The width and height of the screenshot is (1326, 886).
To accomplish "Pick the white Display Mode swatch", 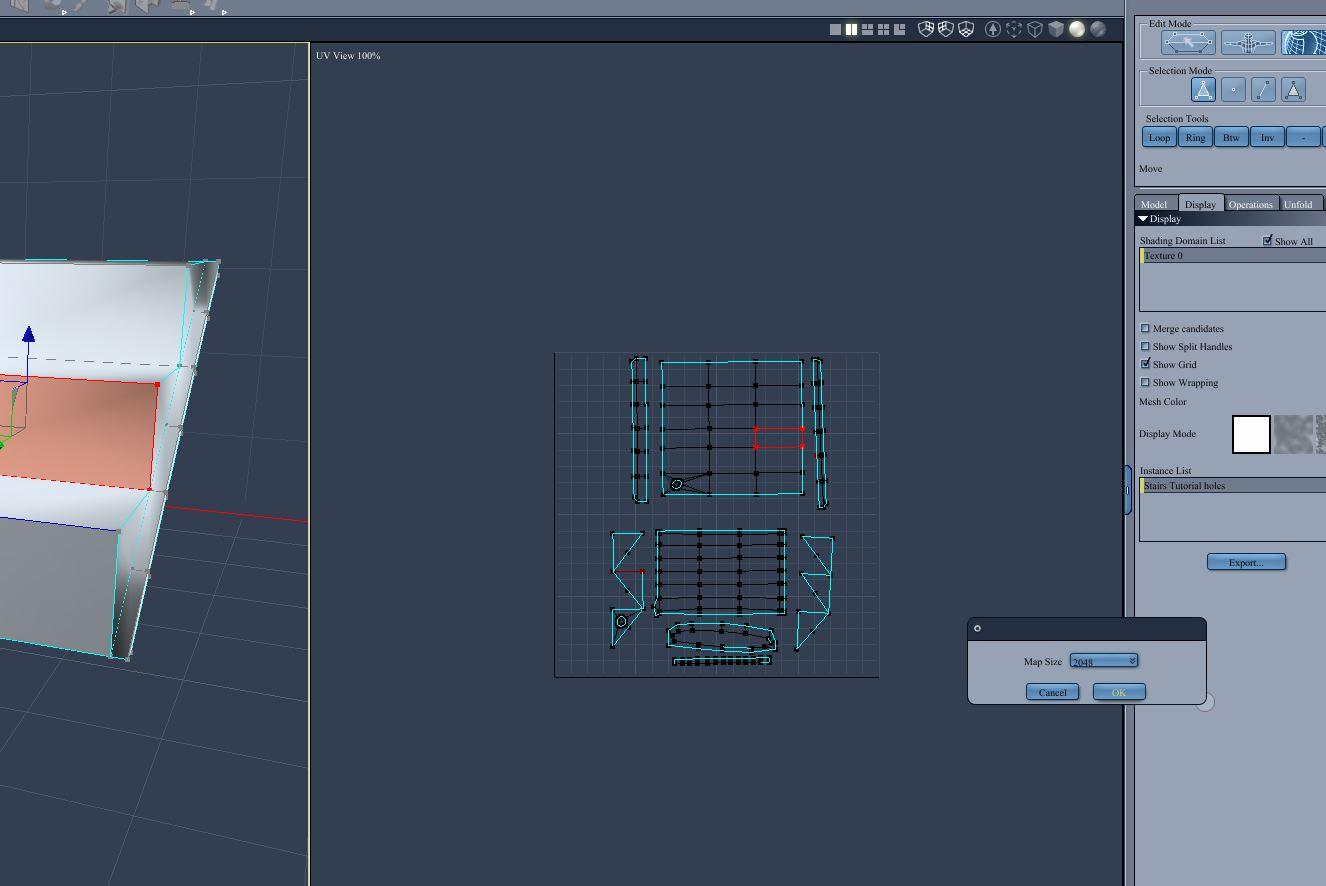I will pyautogui.click(x=1251, y=434).
